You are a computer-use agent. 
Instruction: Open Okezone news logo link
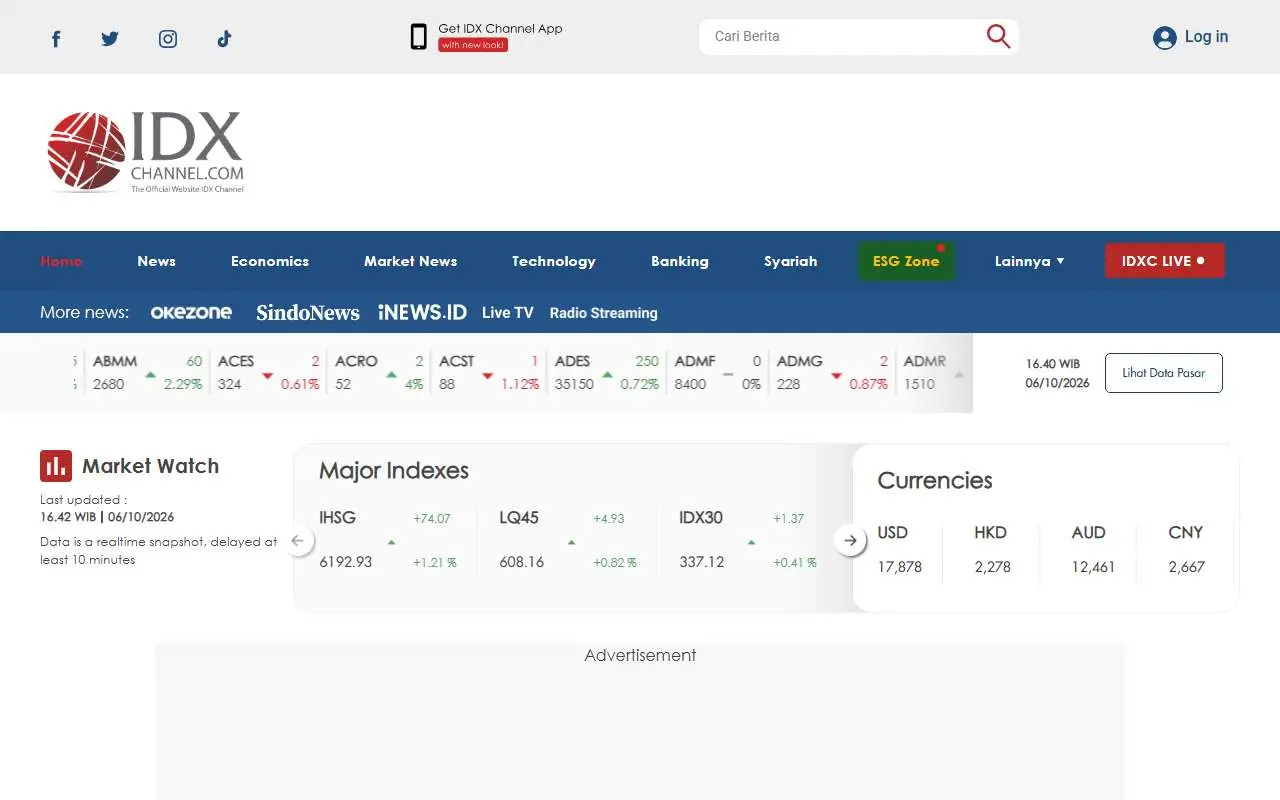tap(191, 312)
